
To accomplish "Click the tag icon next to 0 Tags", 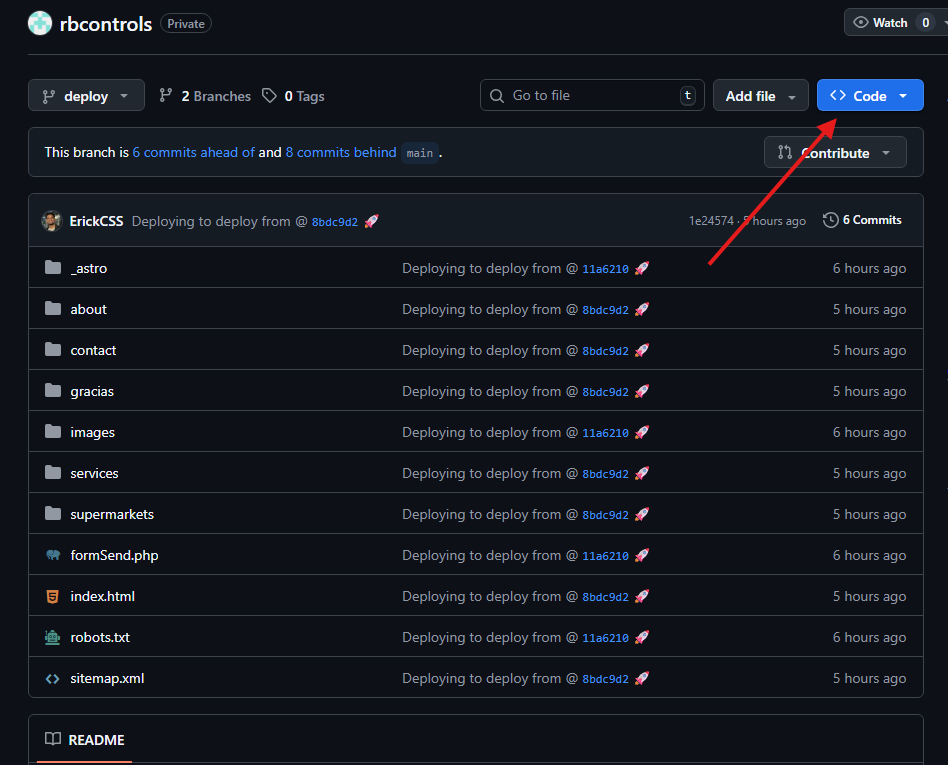I will tap(269, 96).
